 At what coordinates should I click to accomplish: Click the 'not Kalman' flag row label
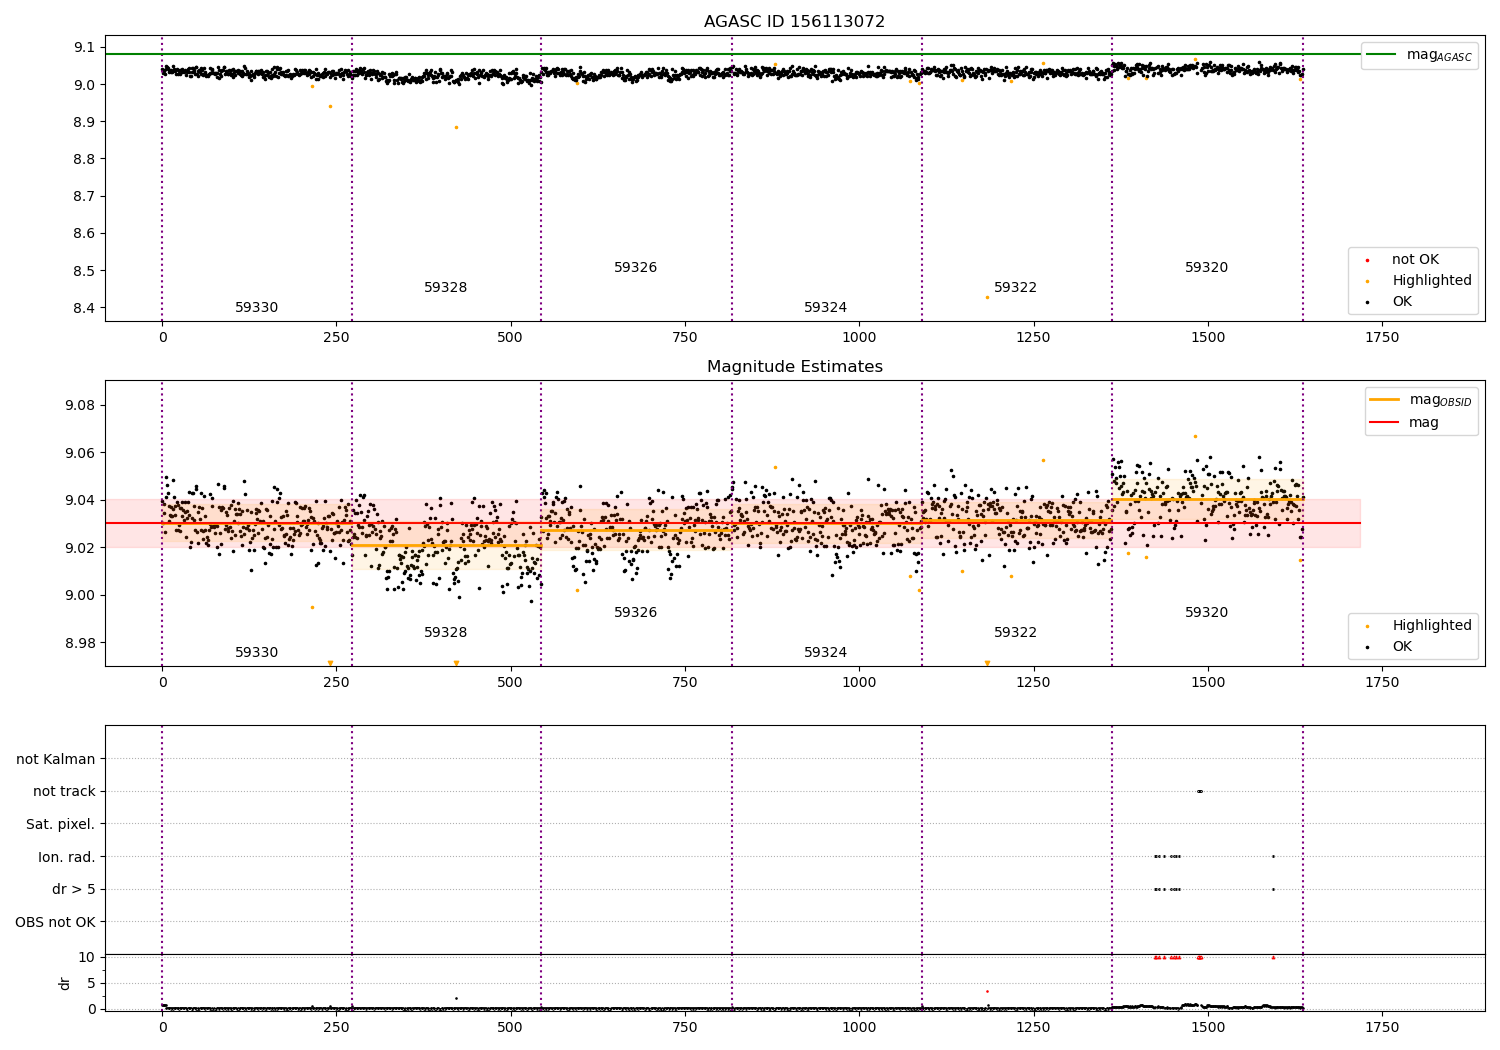tap(56, 760)
